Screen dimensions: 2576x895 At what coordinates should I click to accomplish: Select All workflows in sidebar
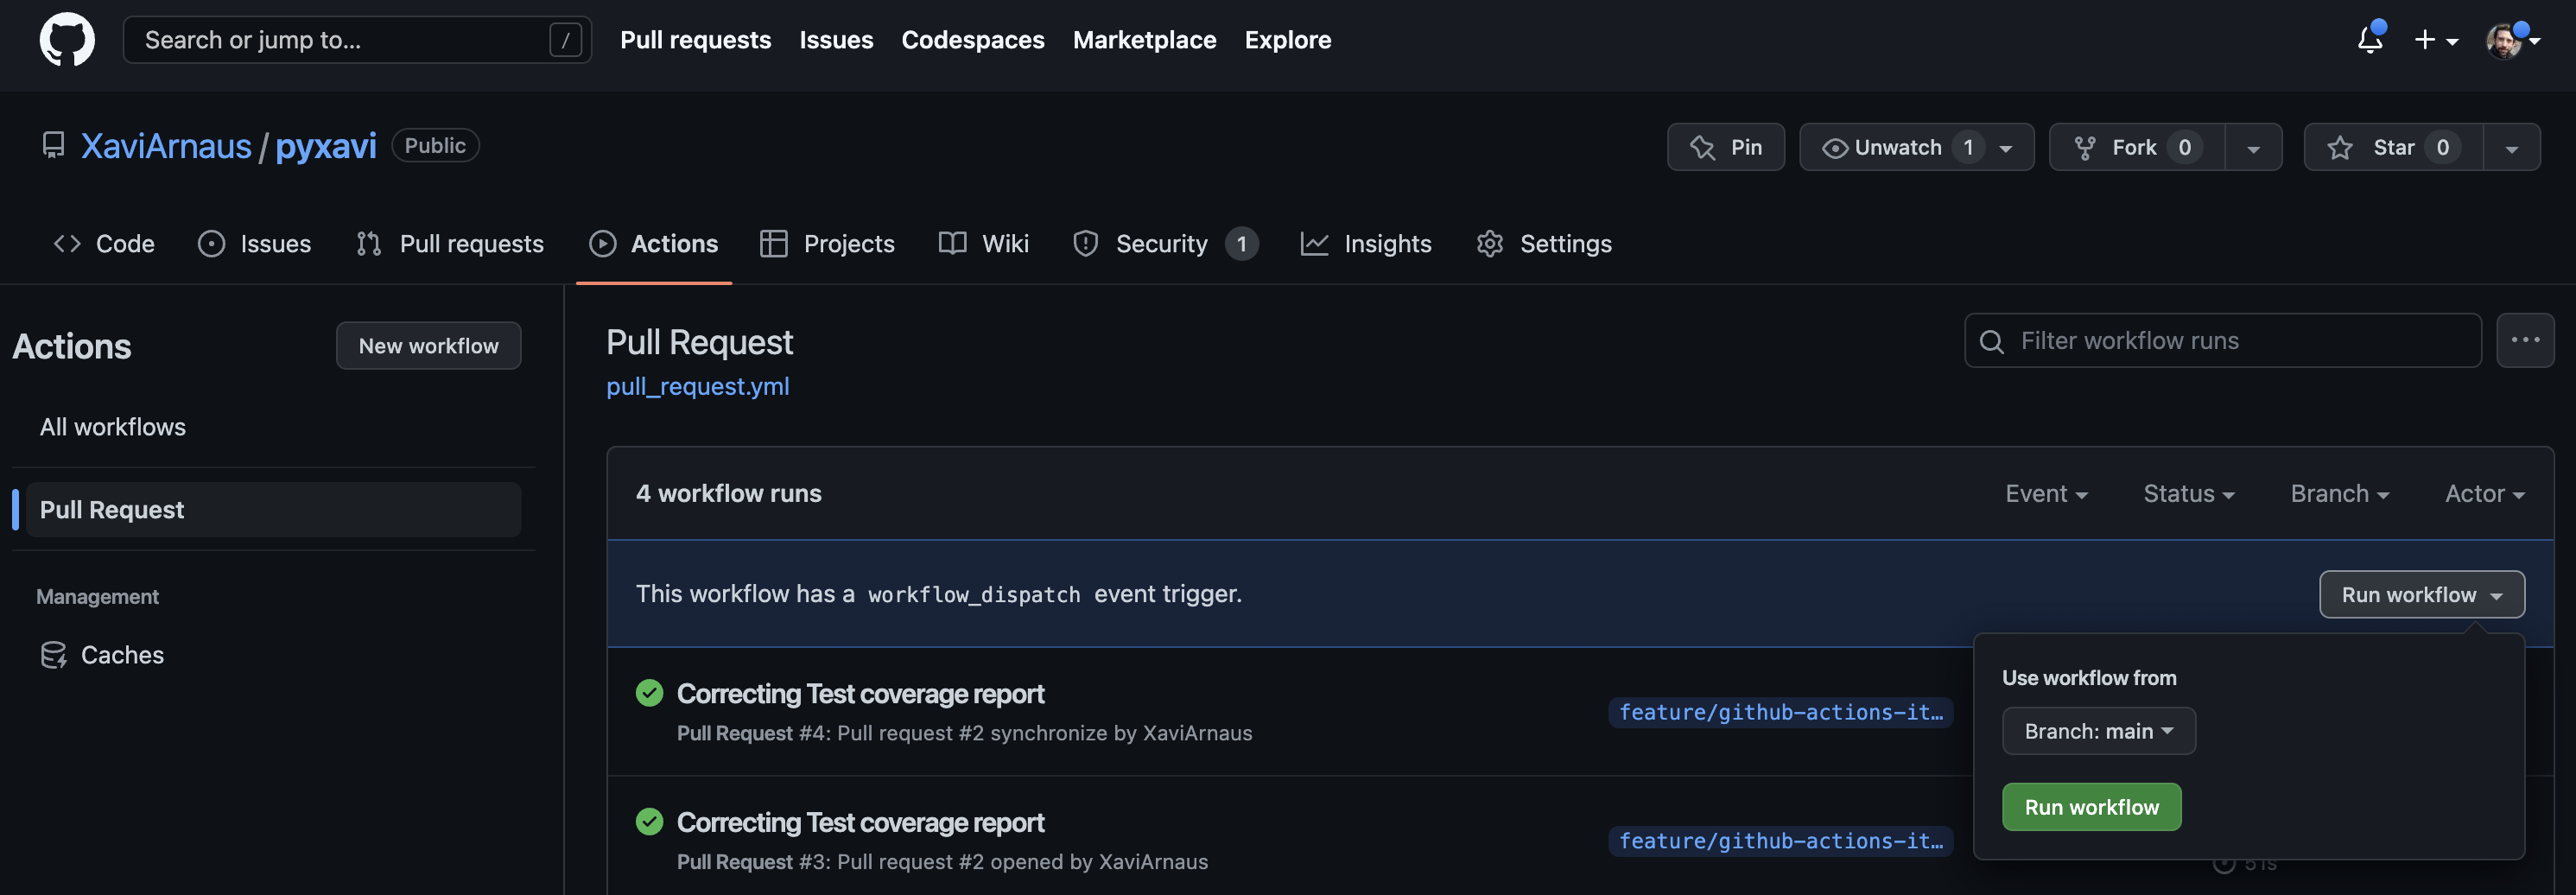coord(113,427)
